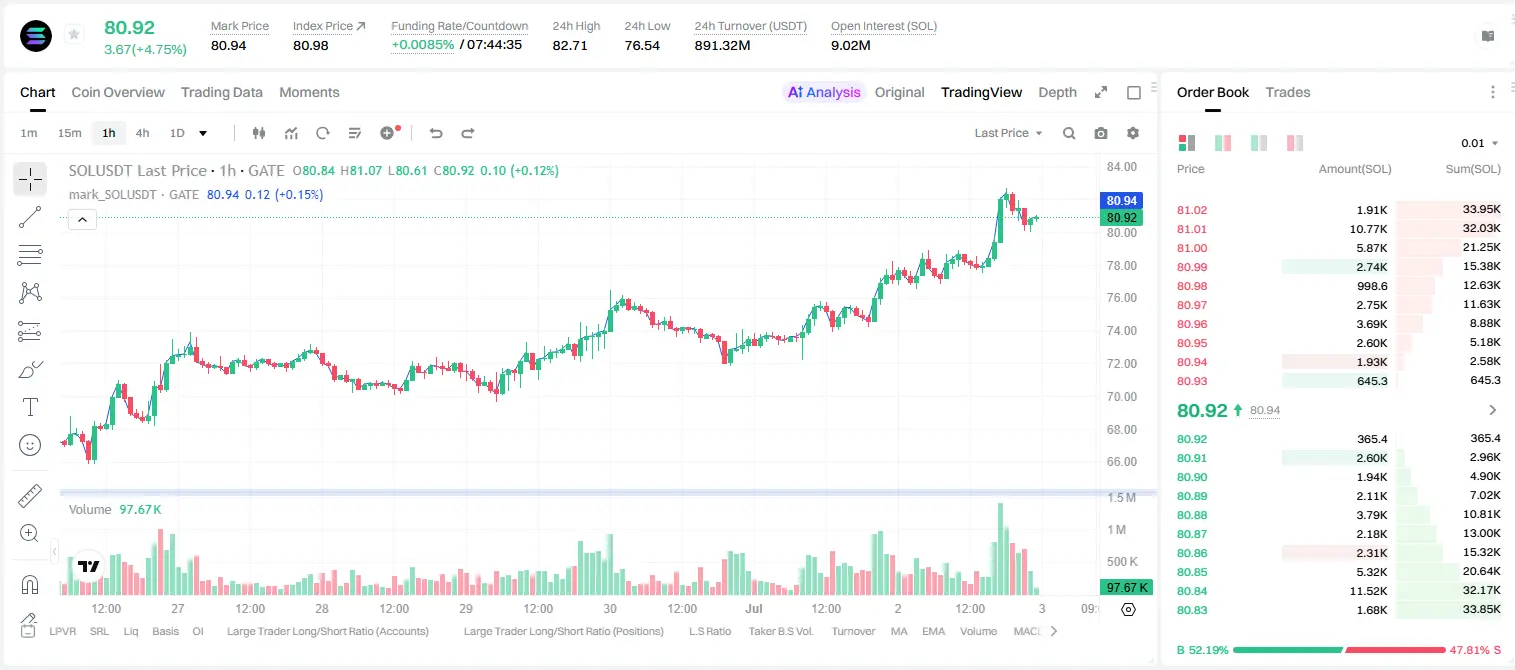Open the emoji sticker tool
The height and width of the screenshot is (670, 1515).
[x=30, y=445]
